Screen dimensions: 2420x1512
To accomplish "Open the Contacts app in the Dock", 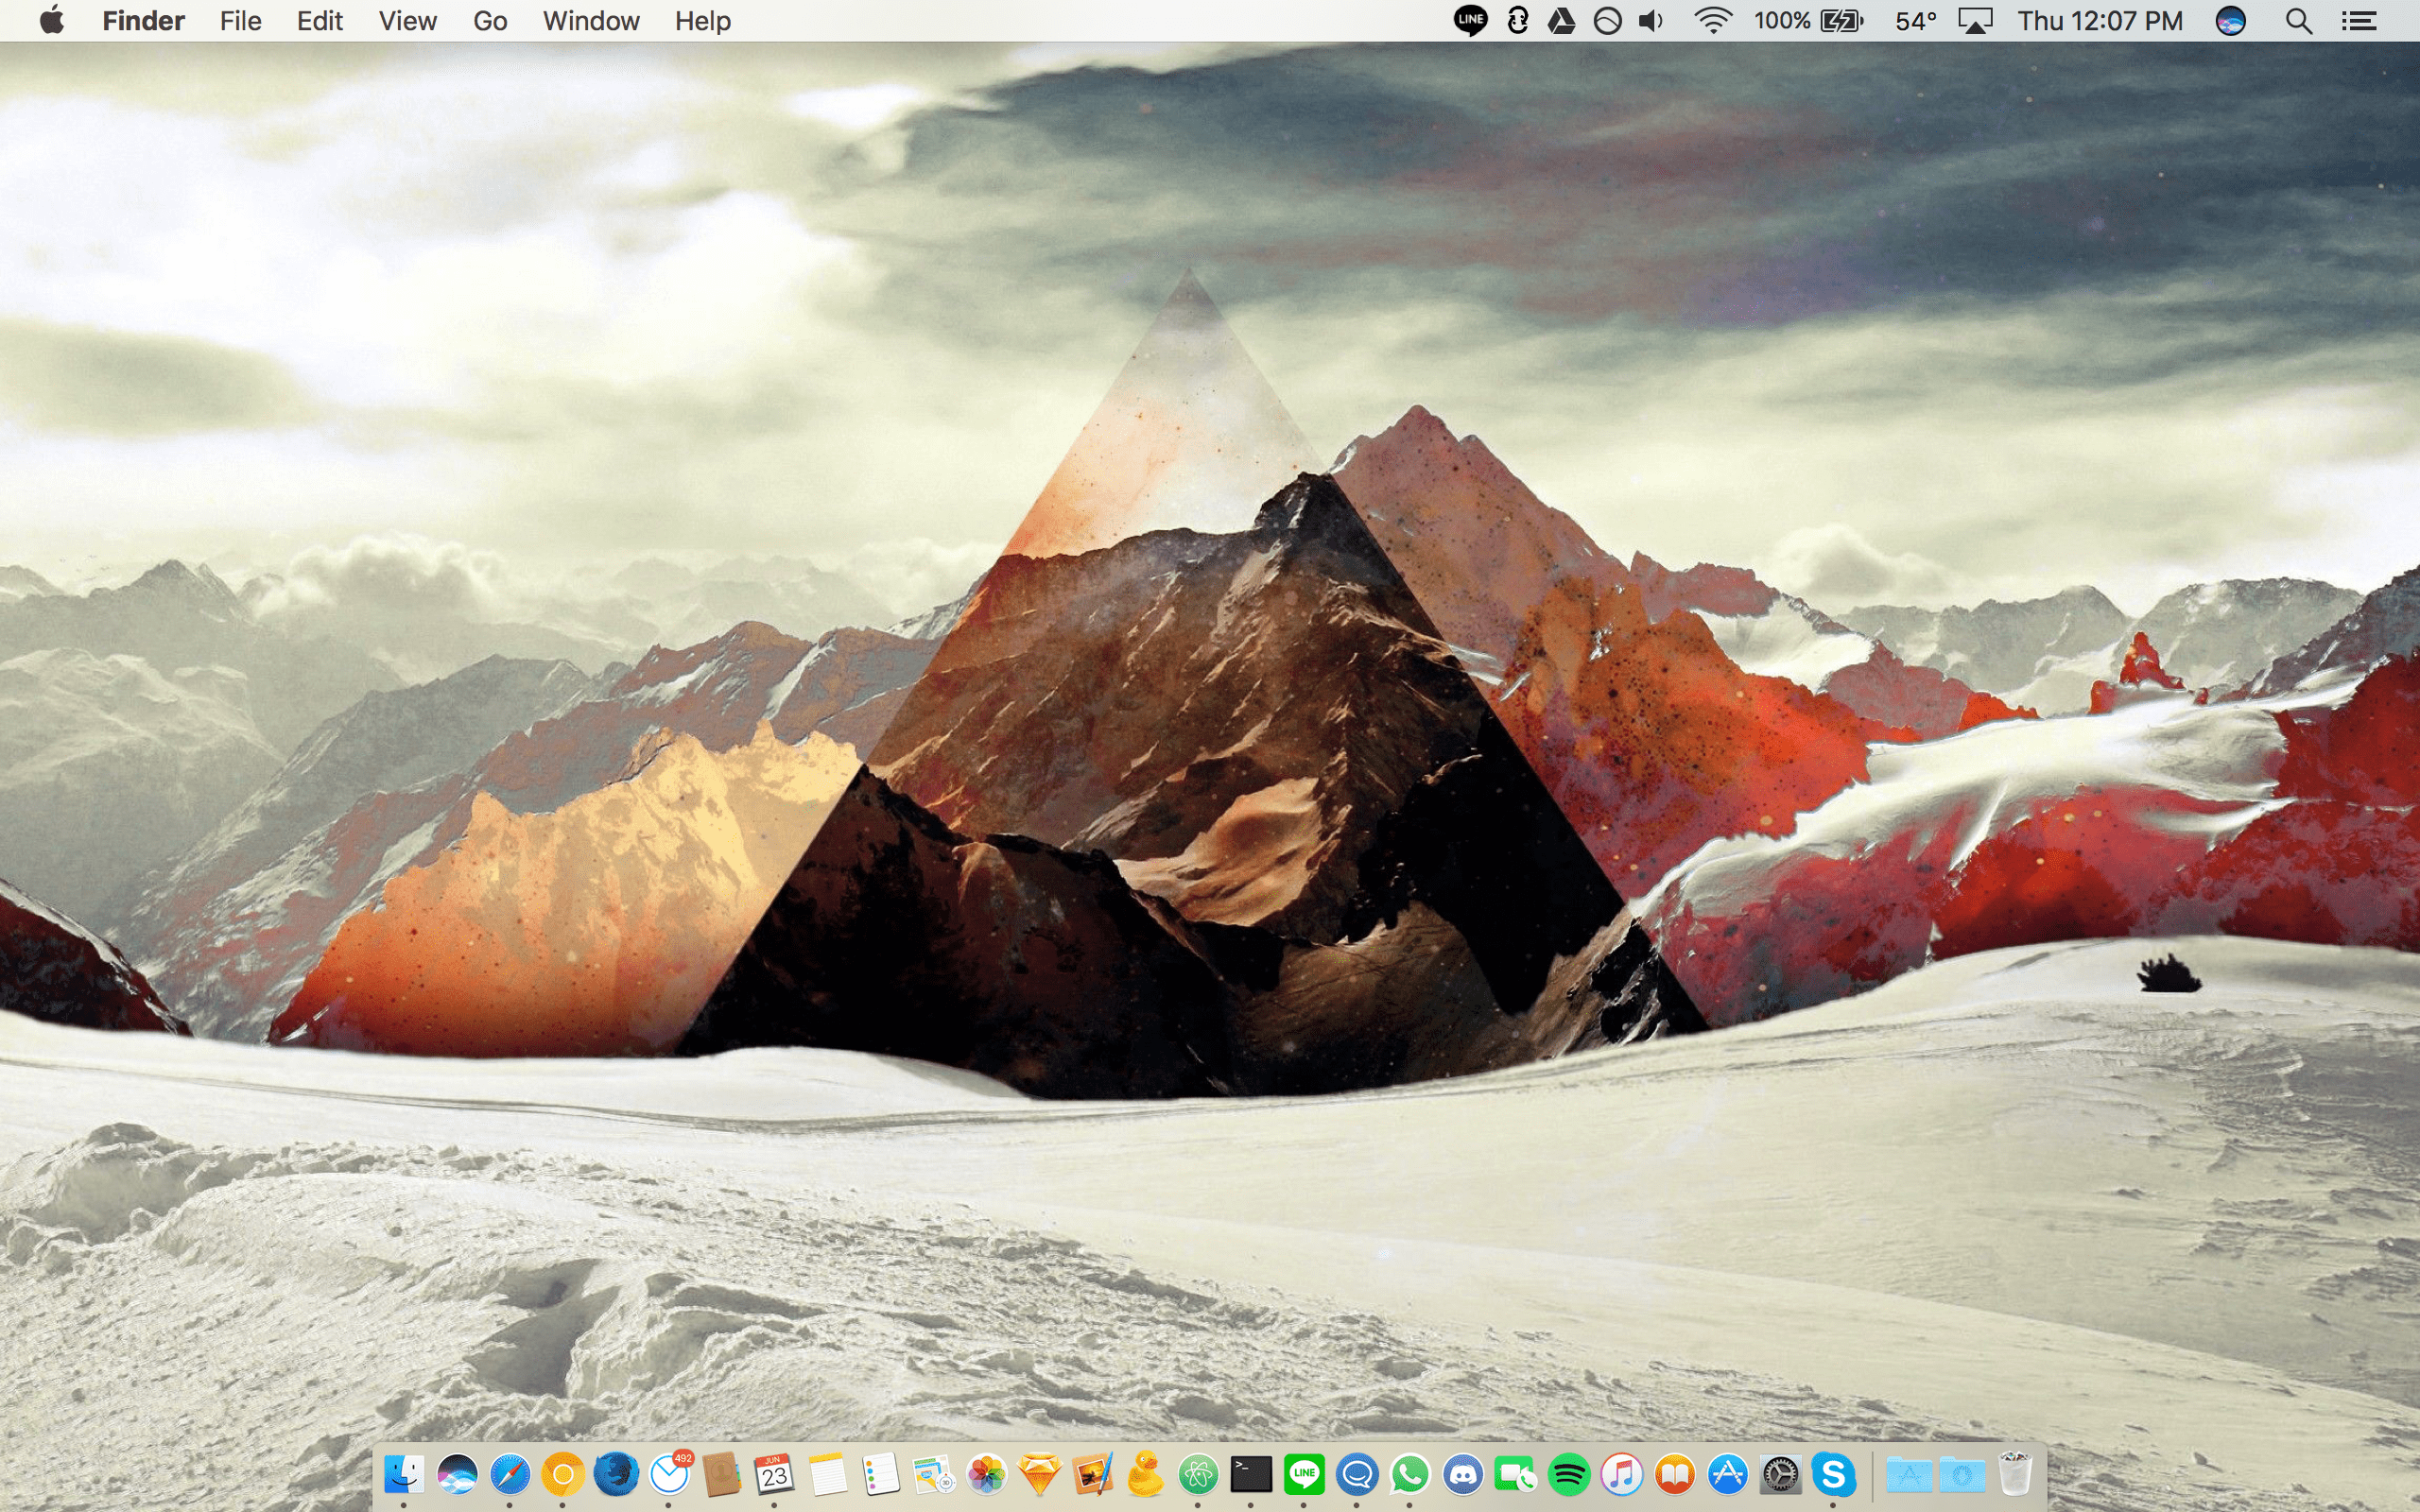I will tap(722, 1474).
